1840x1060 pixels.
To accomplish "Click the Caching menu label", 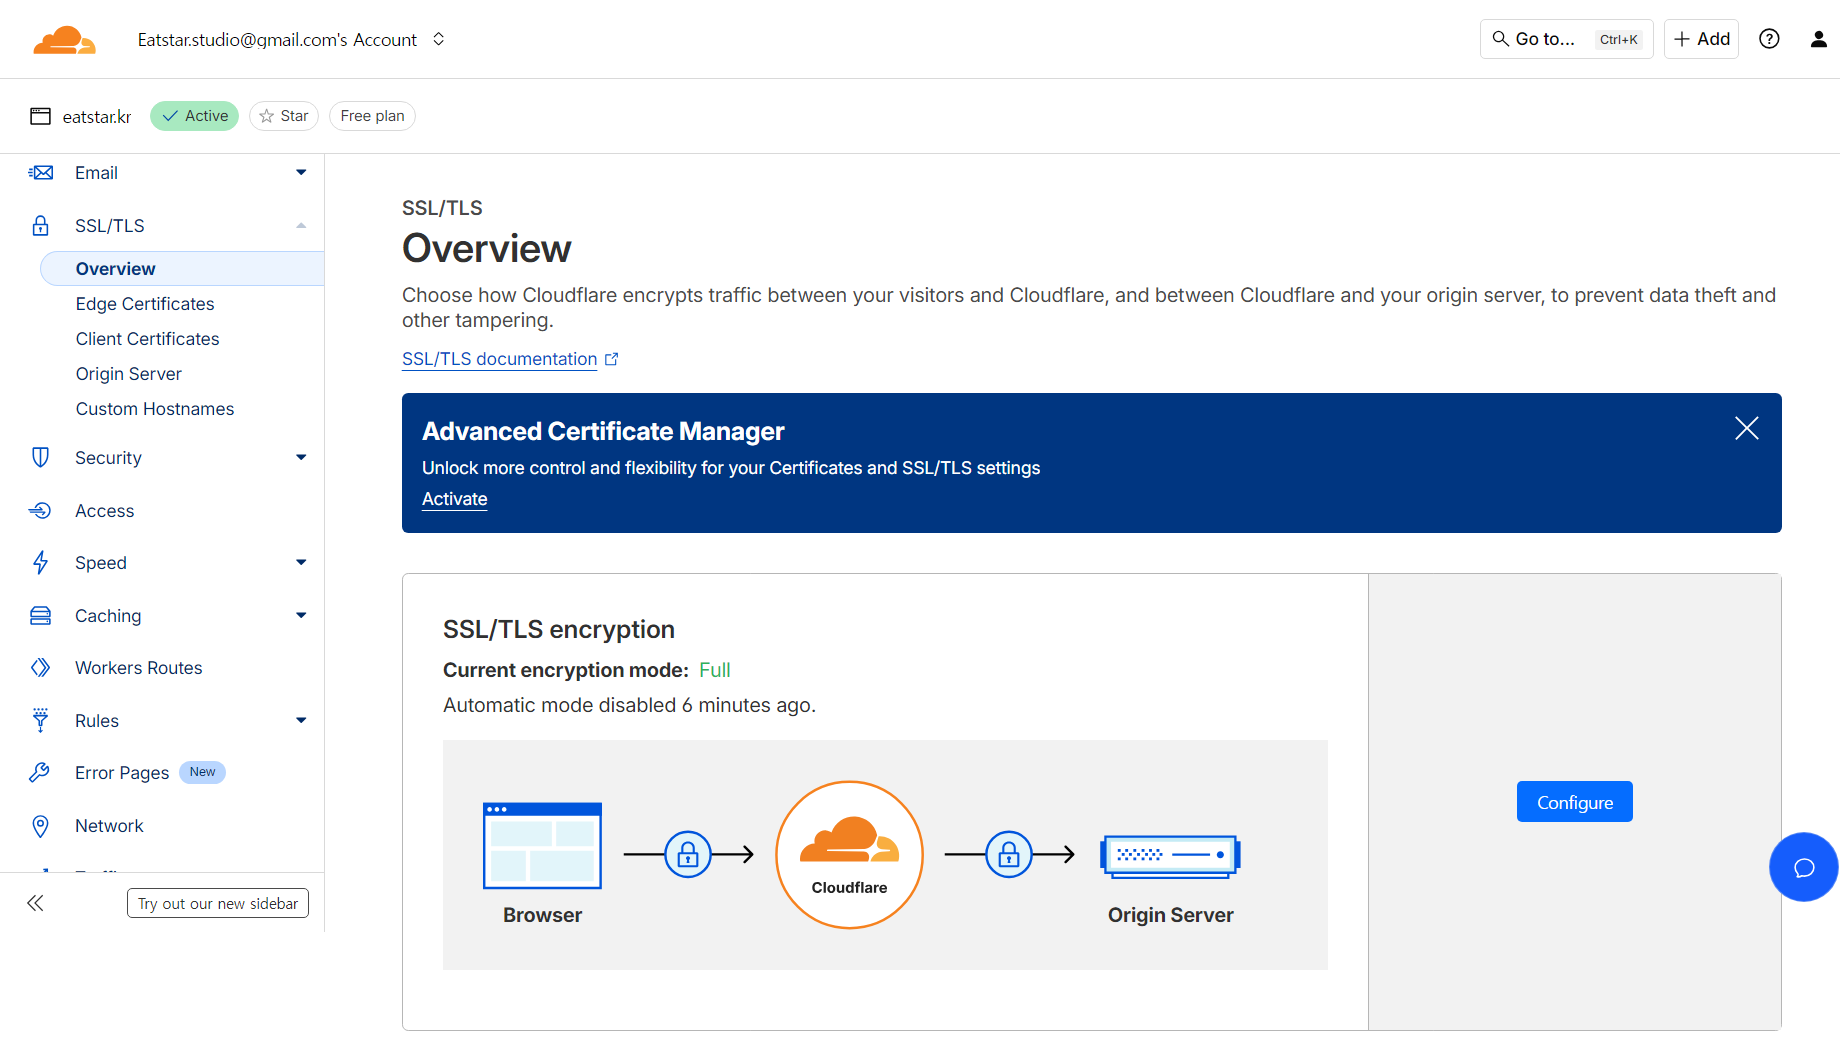I will 108,616.
